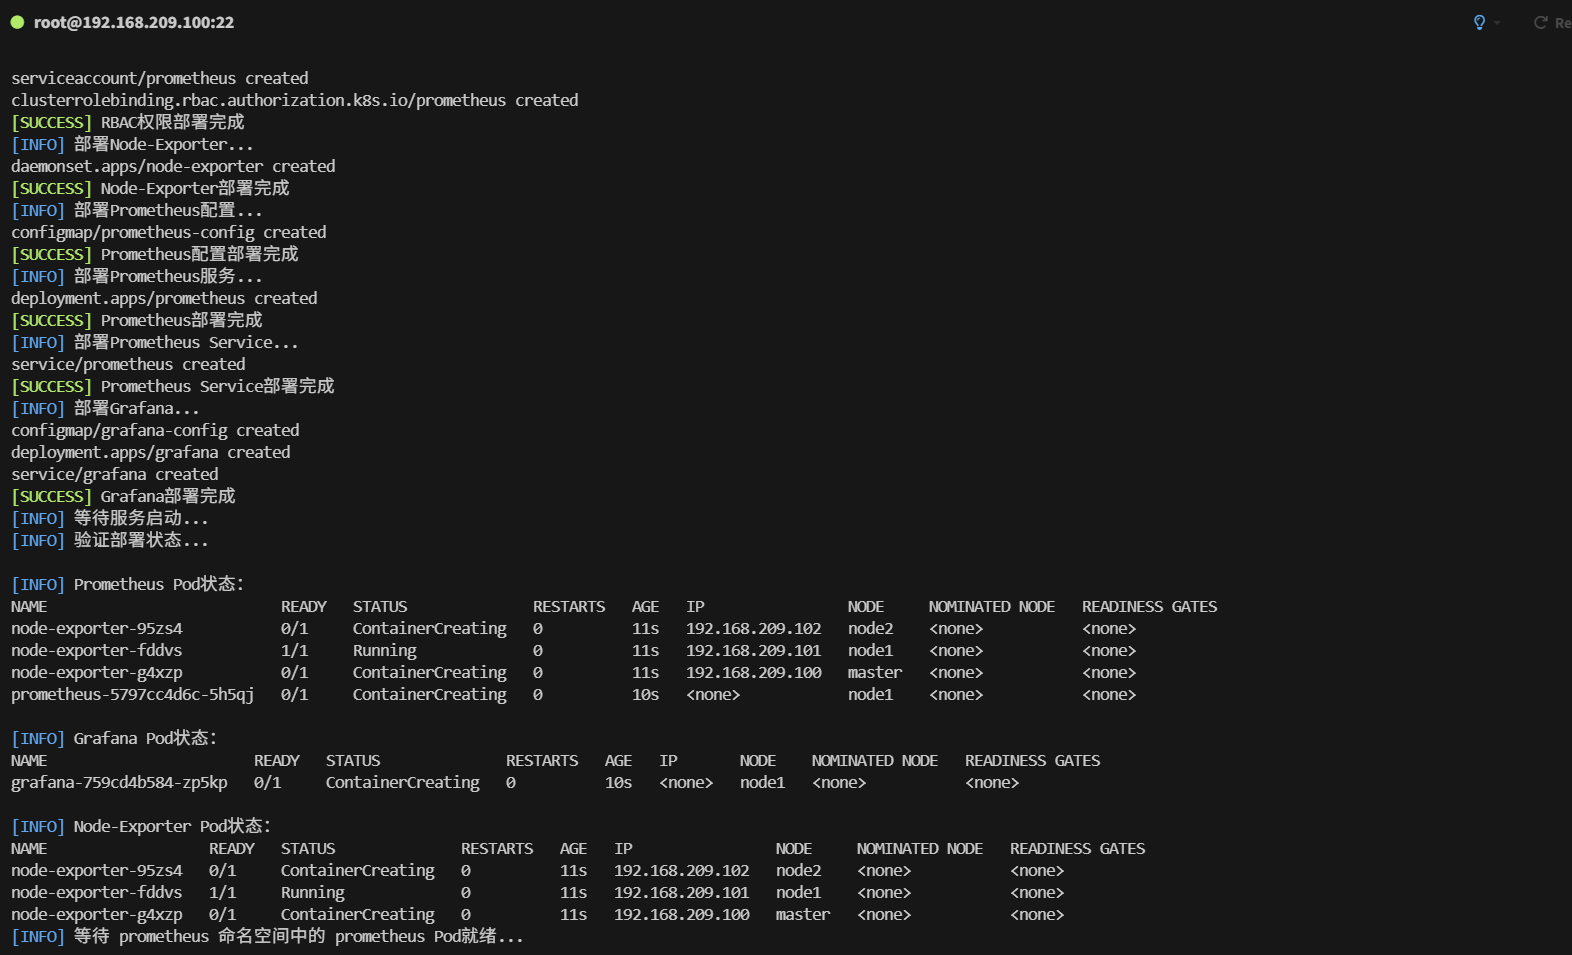
Task: Click the '[INFO] 部署Node-Exporter...' line
Action: [x=132, y=144]
